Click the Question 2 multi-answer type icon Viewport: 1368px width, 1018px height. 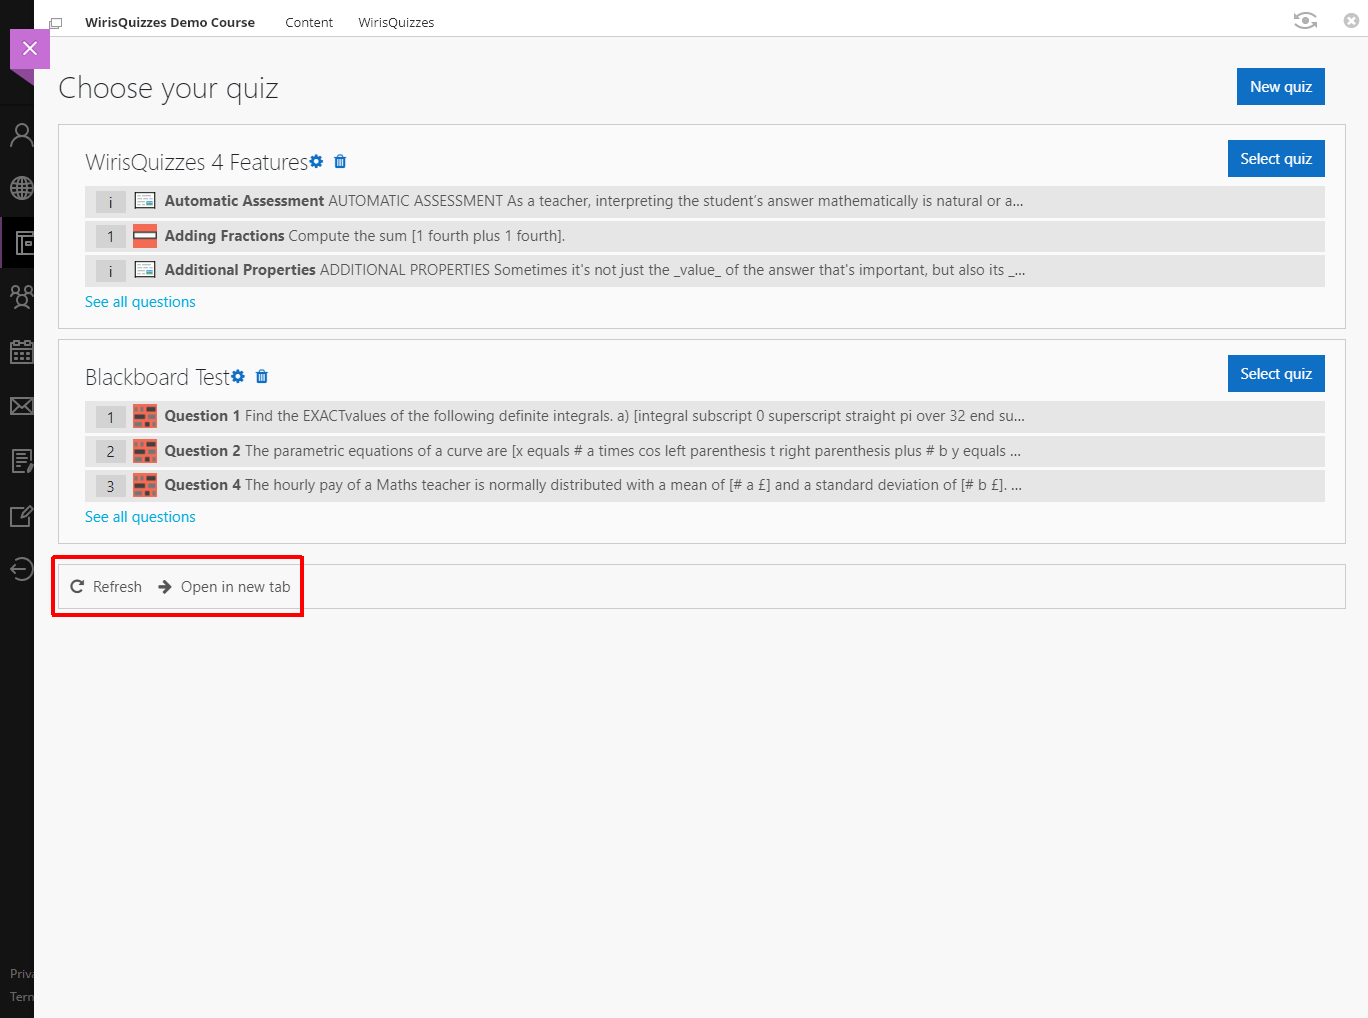click(145, 451)
